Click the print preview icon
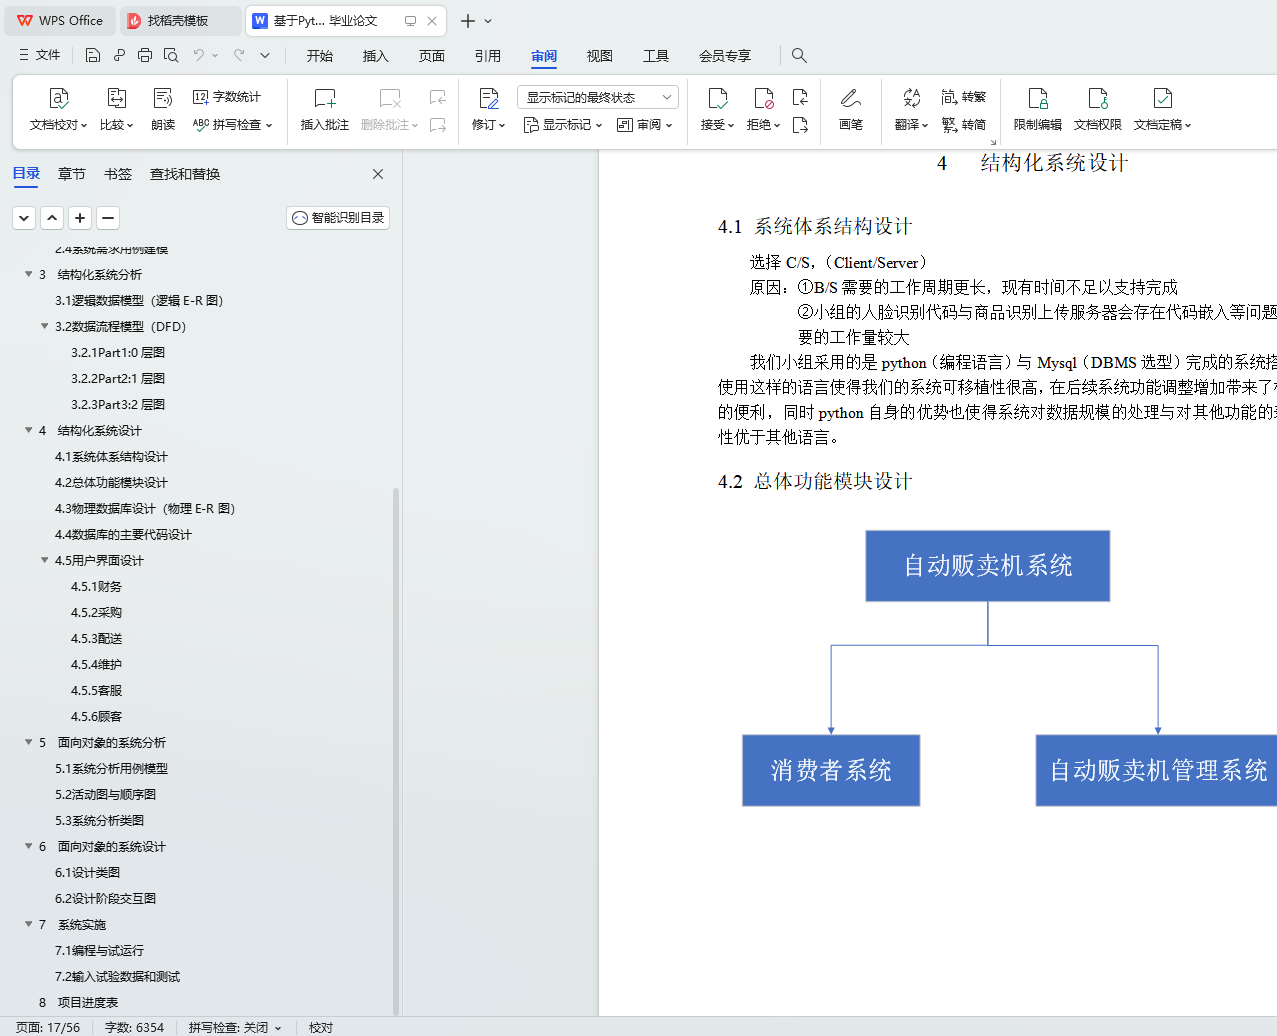Image resolution: width=1277 pixels, height=1036 pixels. point(171,55)
